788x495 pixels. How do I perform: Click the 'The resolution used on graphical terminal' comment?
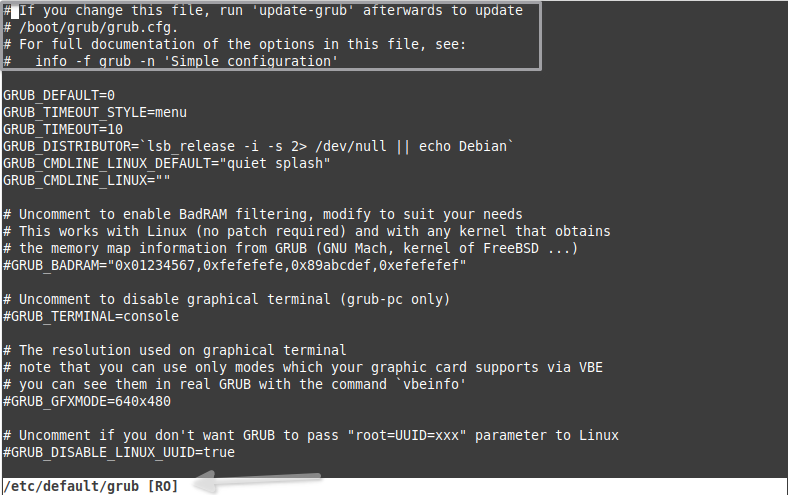click(x=175, y=350)
